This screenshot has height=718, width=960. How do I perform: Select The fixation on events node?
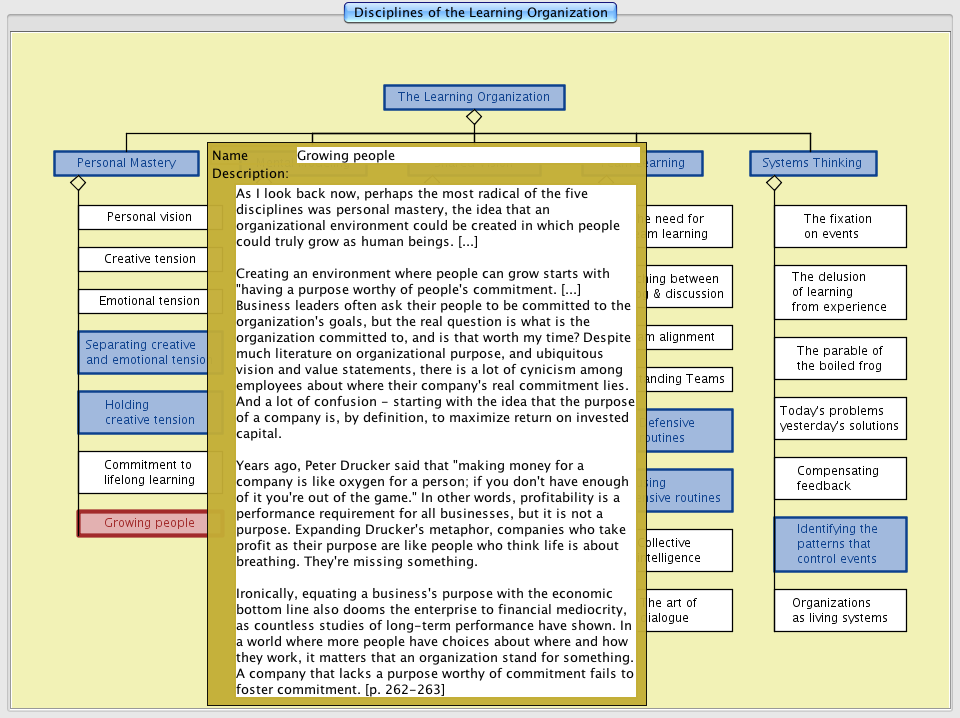(839, 226)
